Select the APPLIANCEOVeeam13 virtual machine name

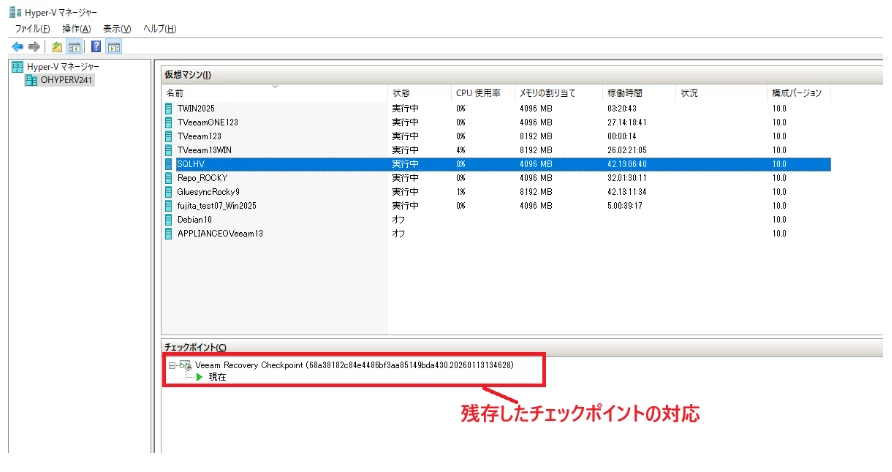coord(220,234)
